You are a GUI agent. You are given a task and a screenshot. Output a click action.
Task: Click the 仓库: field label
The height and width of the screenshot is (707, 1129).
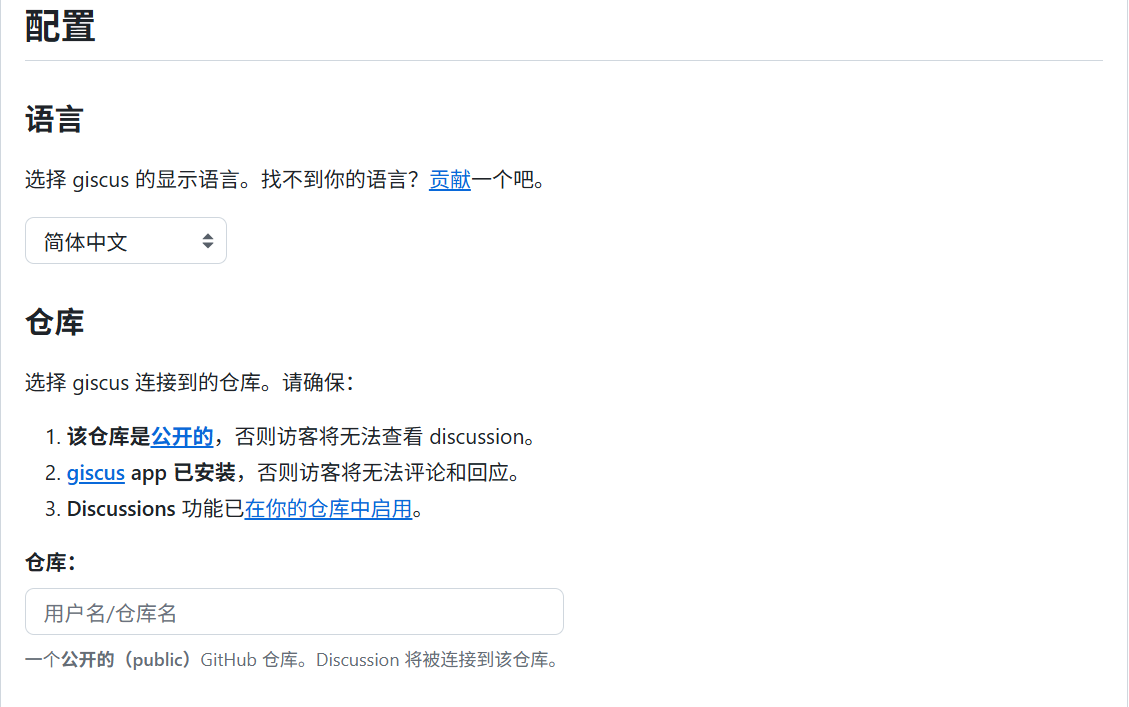point(50,563)
